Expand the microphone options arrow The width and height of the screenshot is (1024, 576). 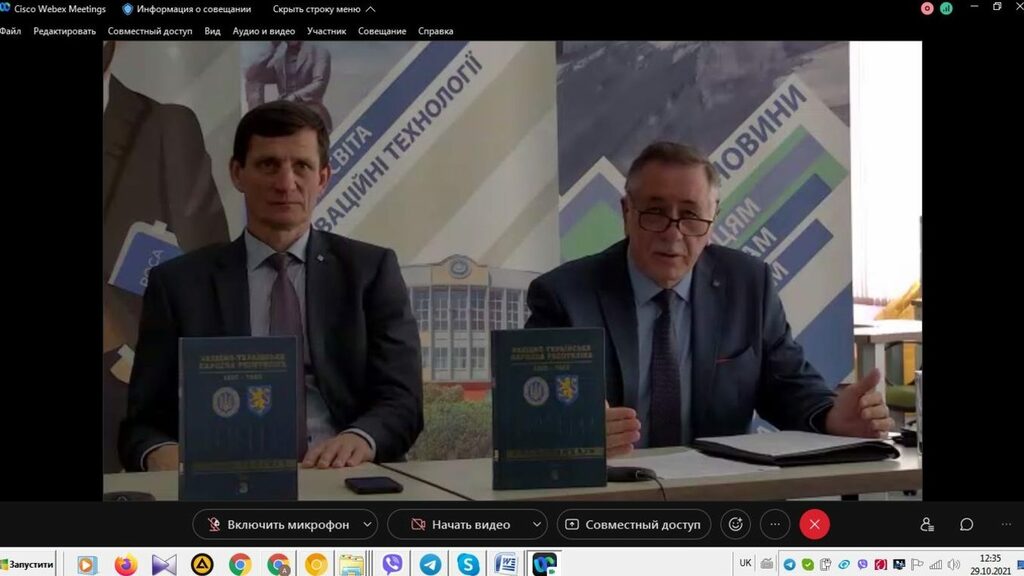[368, 524]
